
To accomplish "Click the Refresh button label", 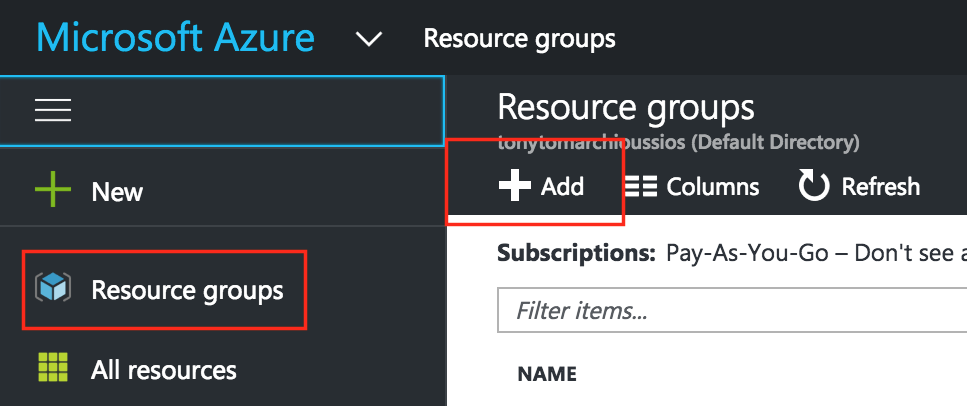I will pyautogui.click(x=881, y=186).
